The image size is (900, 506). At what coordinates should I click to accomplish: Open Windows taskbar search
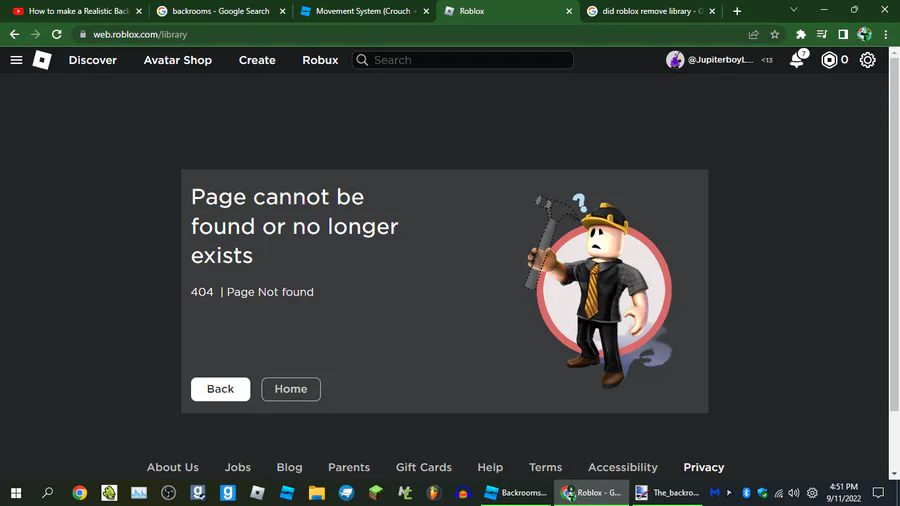pos(48,492)
